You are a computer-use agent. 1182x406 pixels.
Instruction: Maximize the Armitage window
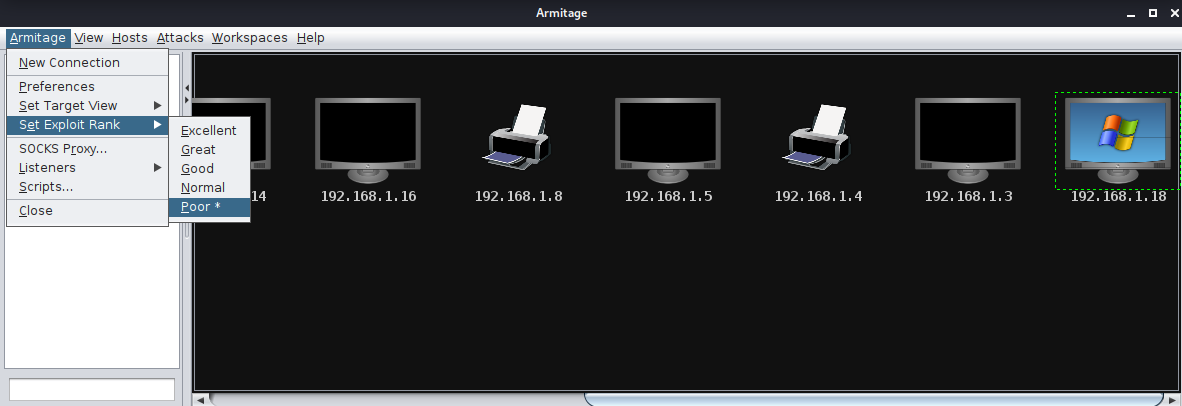[1153, 13]
